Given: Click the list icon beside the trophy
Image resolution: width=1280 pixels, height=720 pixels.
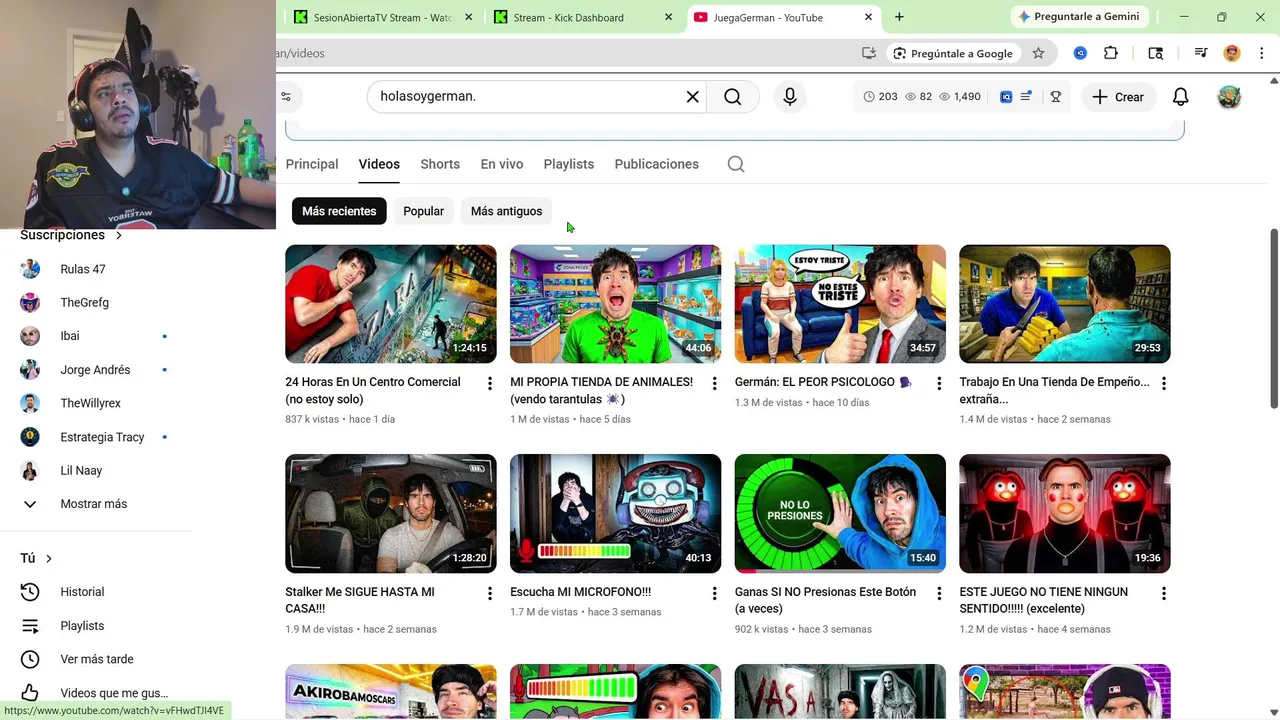Looking at the screenshot, I should (x=1026, y=97).
